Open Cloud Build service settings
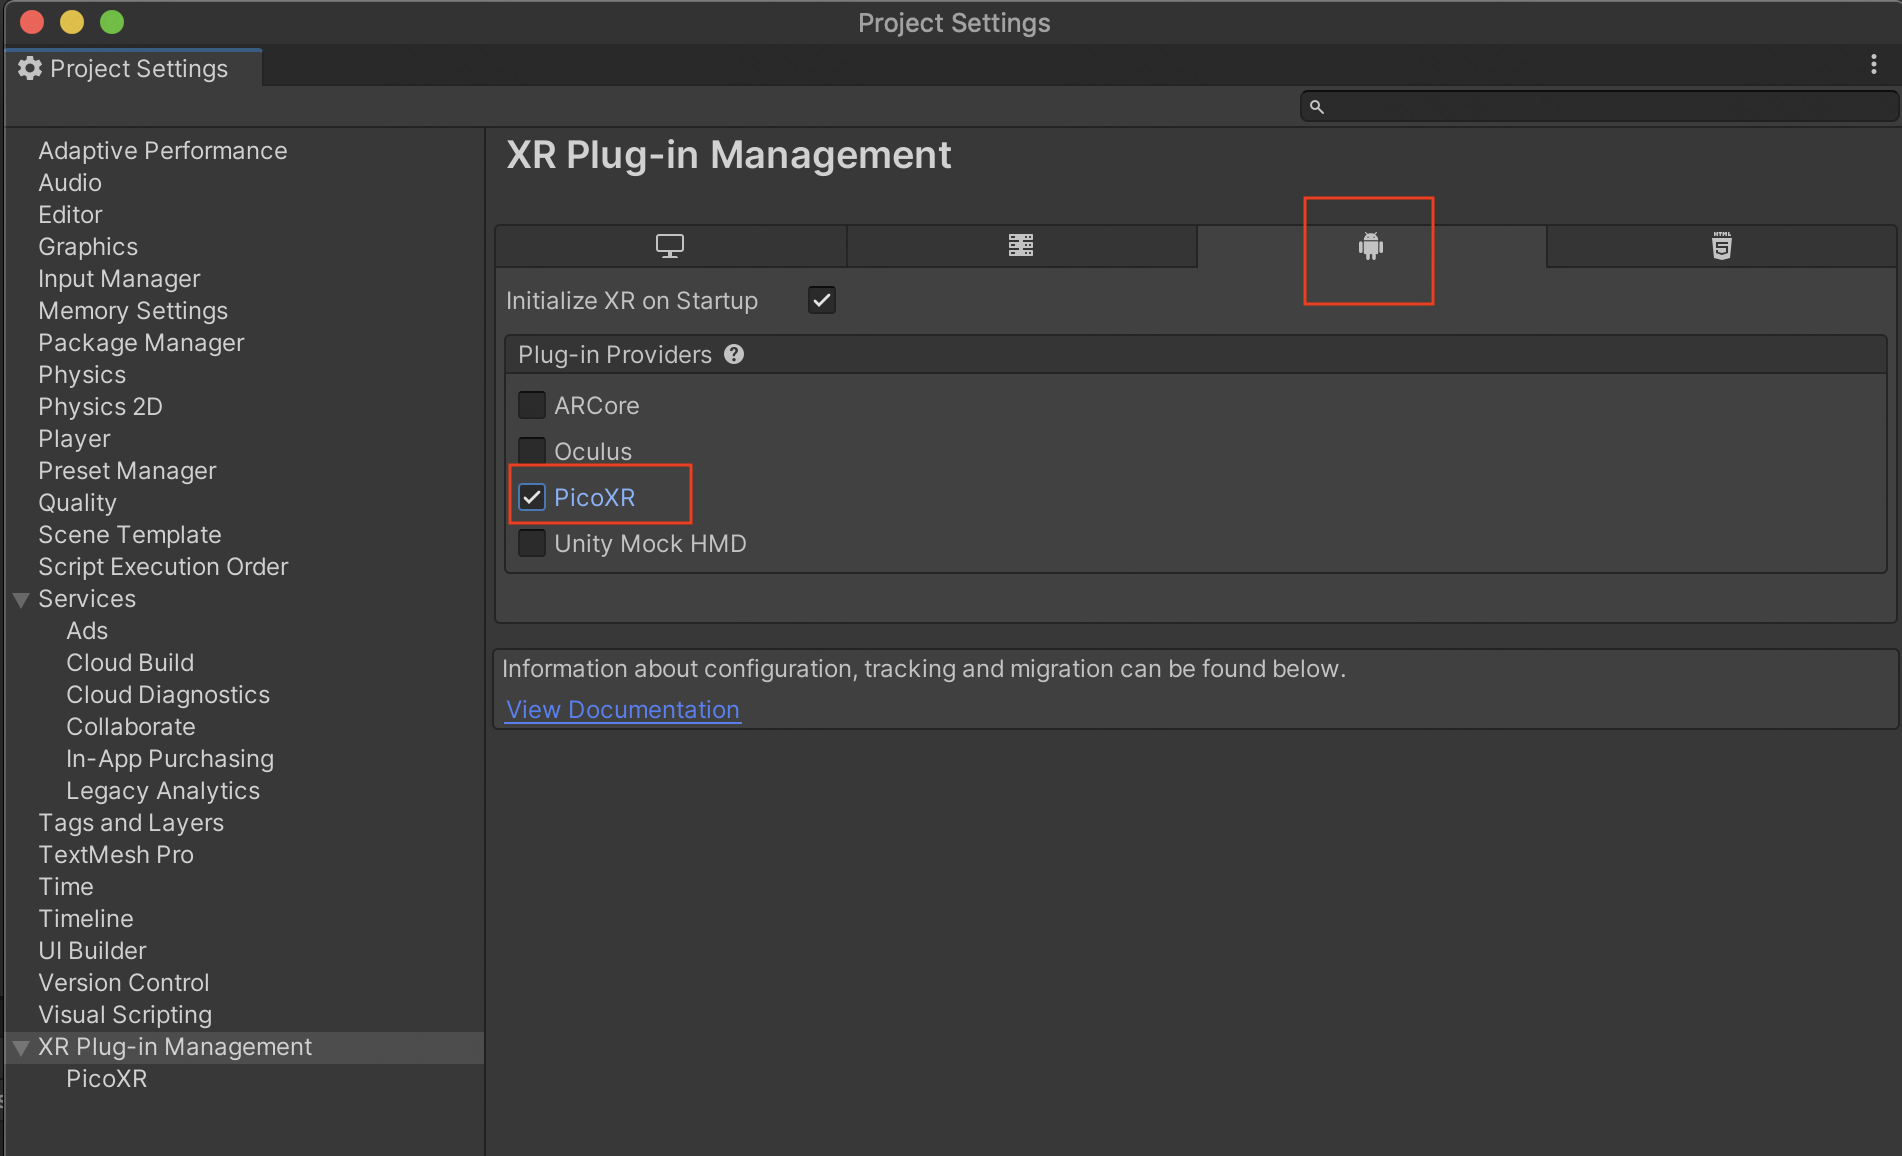Viewport: 1902px width, 1156px height. [130, 663]
